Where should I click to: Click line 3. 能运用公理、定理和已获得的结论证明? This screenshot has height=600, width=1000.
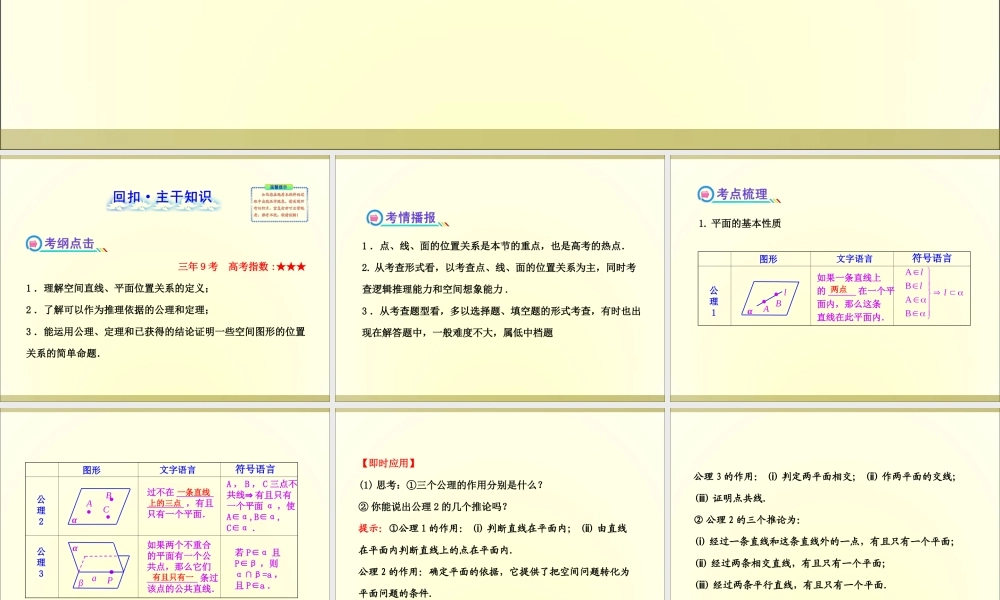click(x=166, y=332)
